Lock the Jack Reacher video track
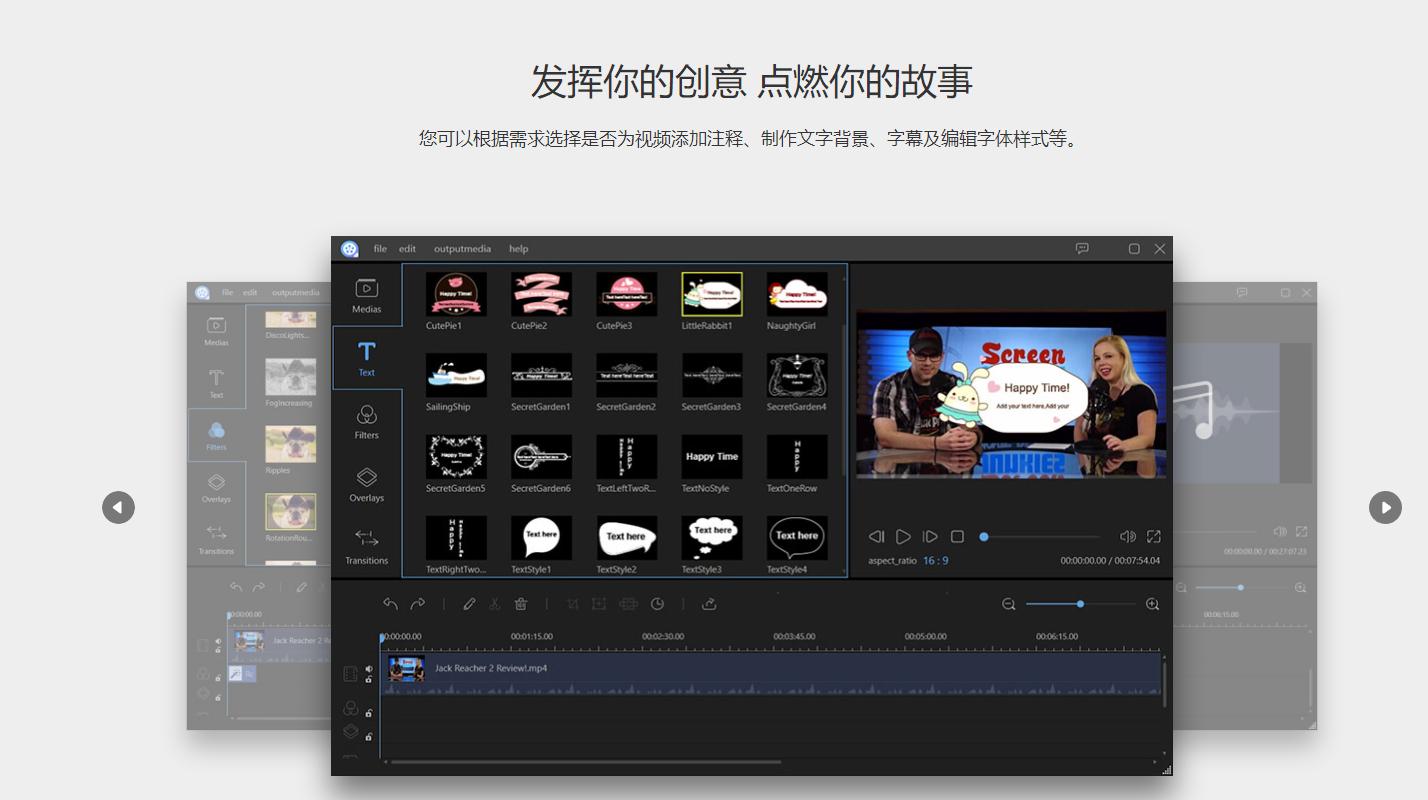Image resolution: width=1428 pixels, height=800 pixels. [x=368, y=680]
